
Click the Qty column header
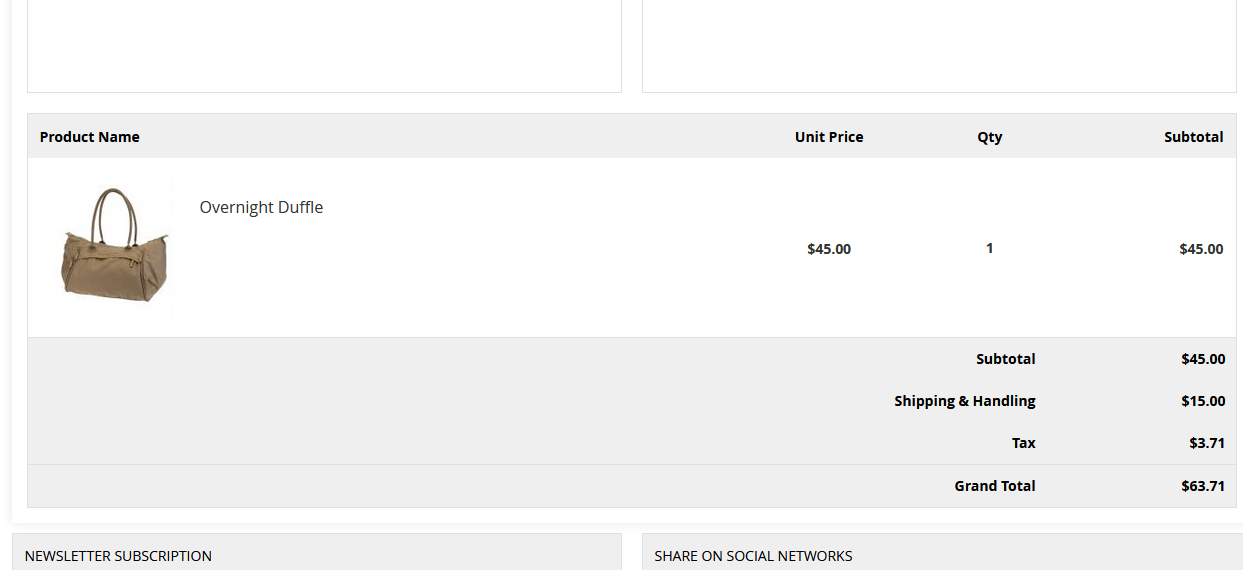pyautogui.click(x=989, y=137)
